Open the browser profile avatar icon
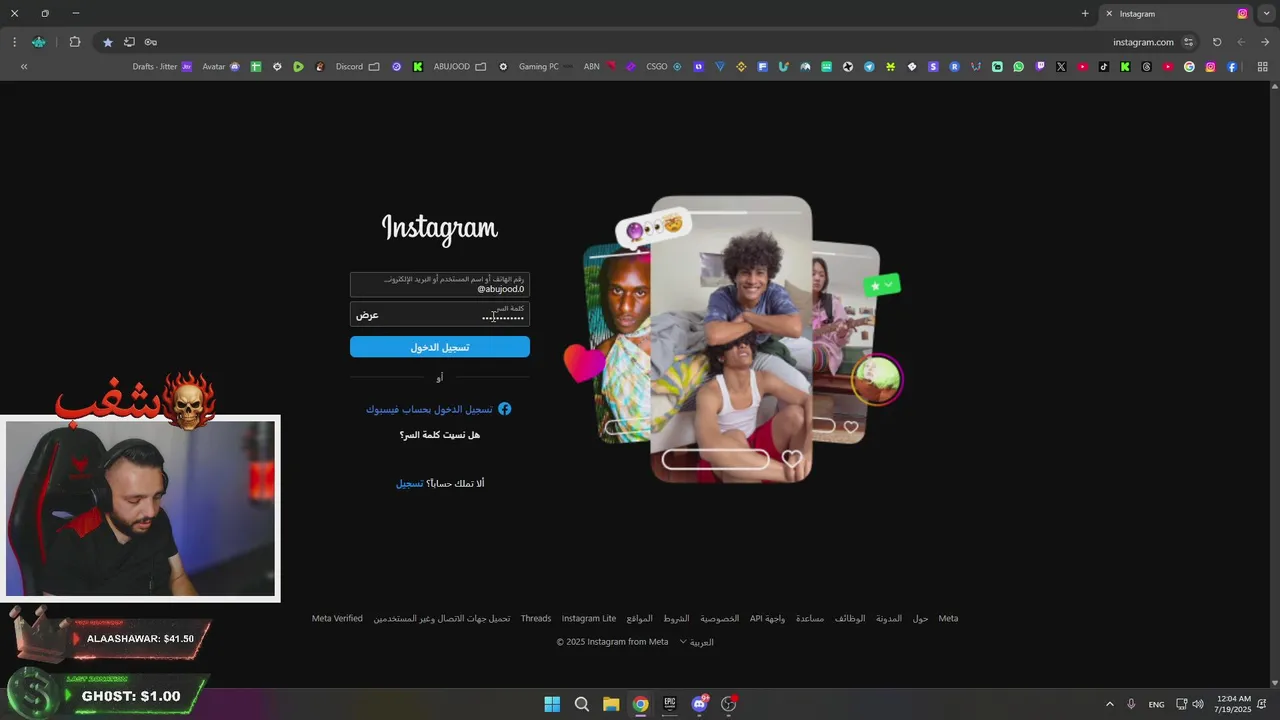The image size is (1280, 720). click(x=38, y=42)
